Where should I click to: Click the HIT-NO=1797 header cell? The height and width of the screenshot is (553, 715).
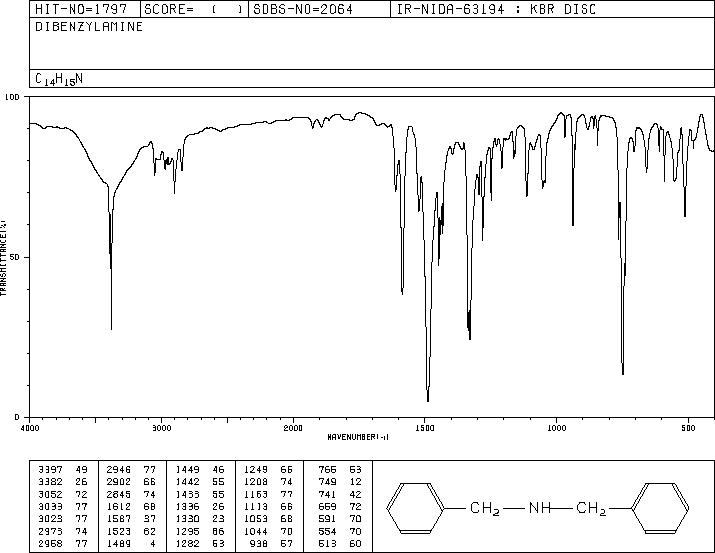(81, 9)
